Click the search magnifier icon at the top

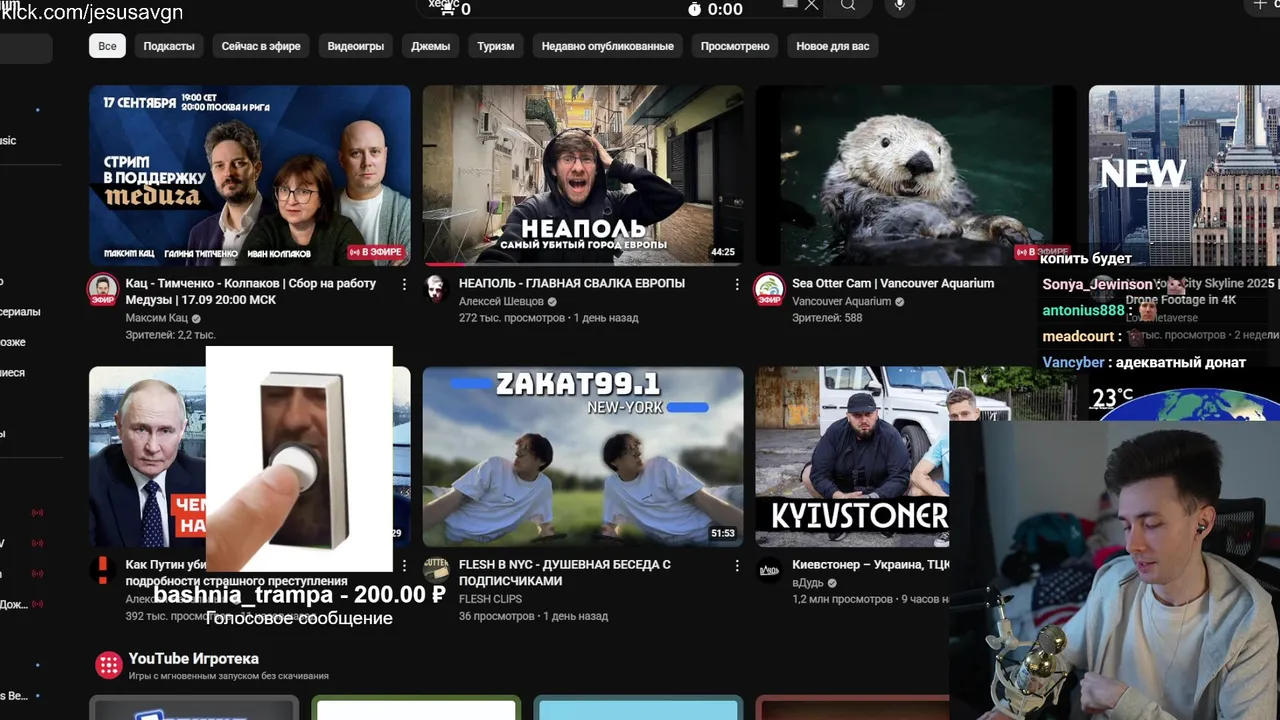[x=848, y=6]
